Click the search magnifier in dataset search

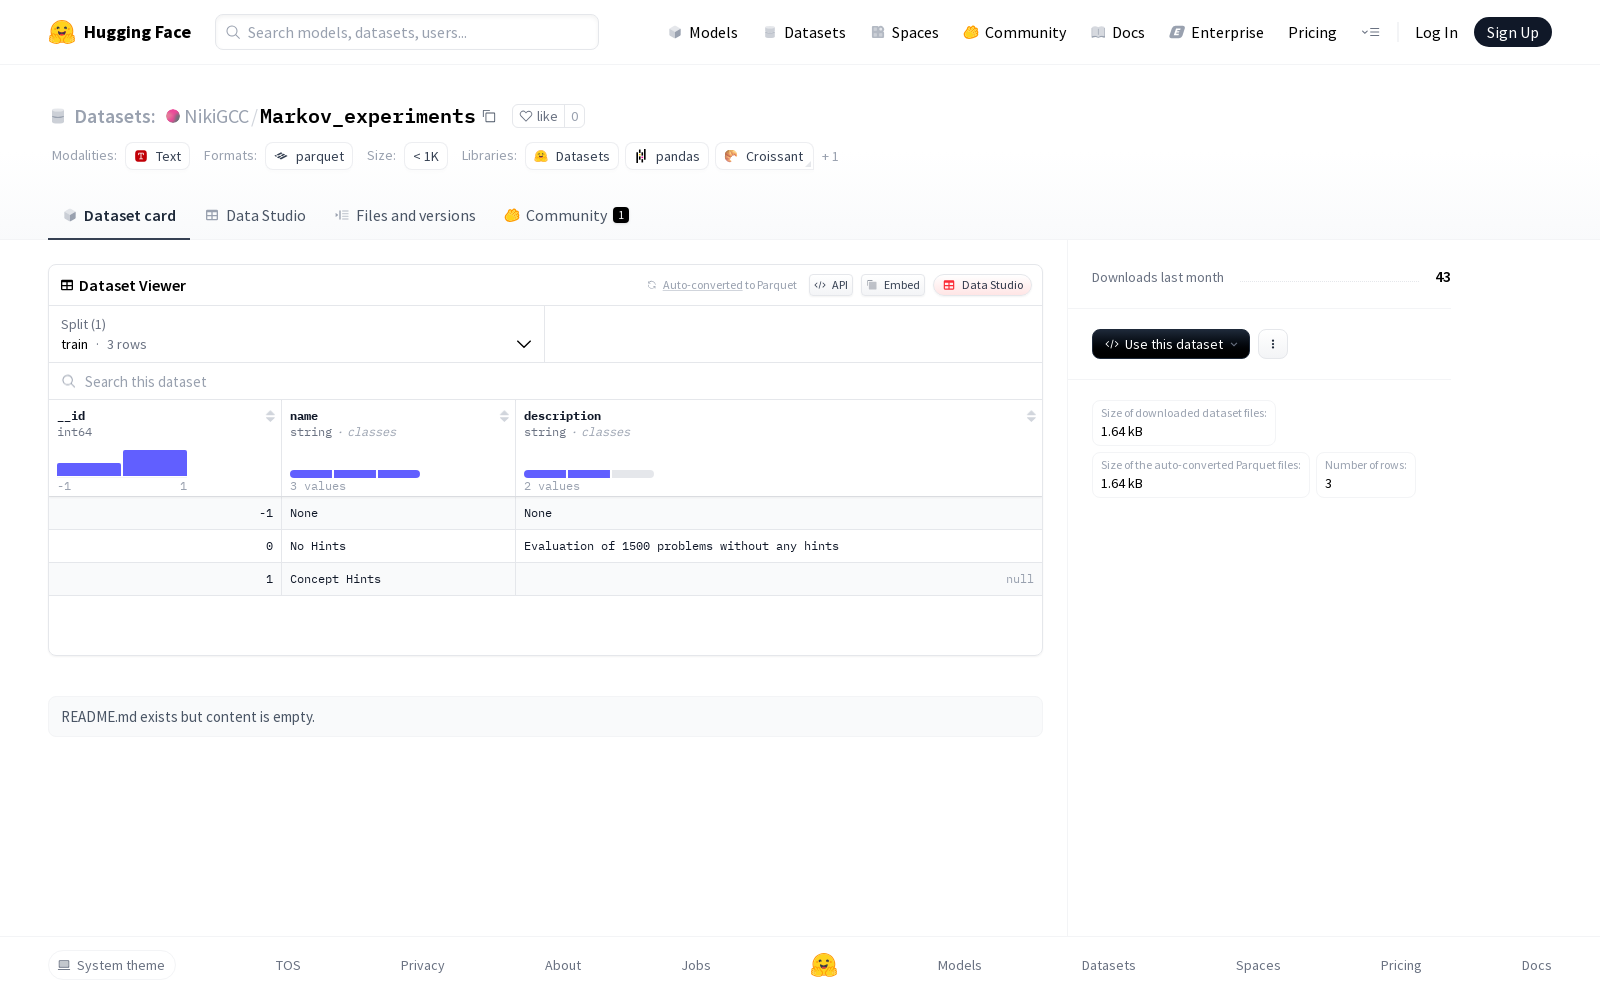click(x=69, y=381)
